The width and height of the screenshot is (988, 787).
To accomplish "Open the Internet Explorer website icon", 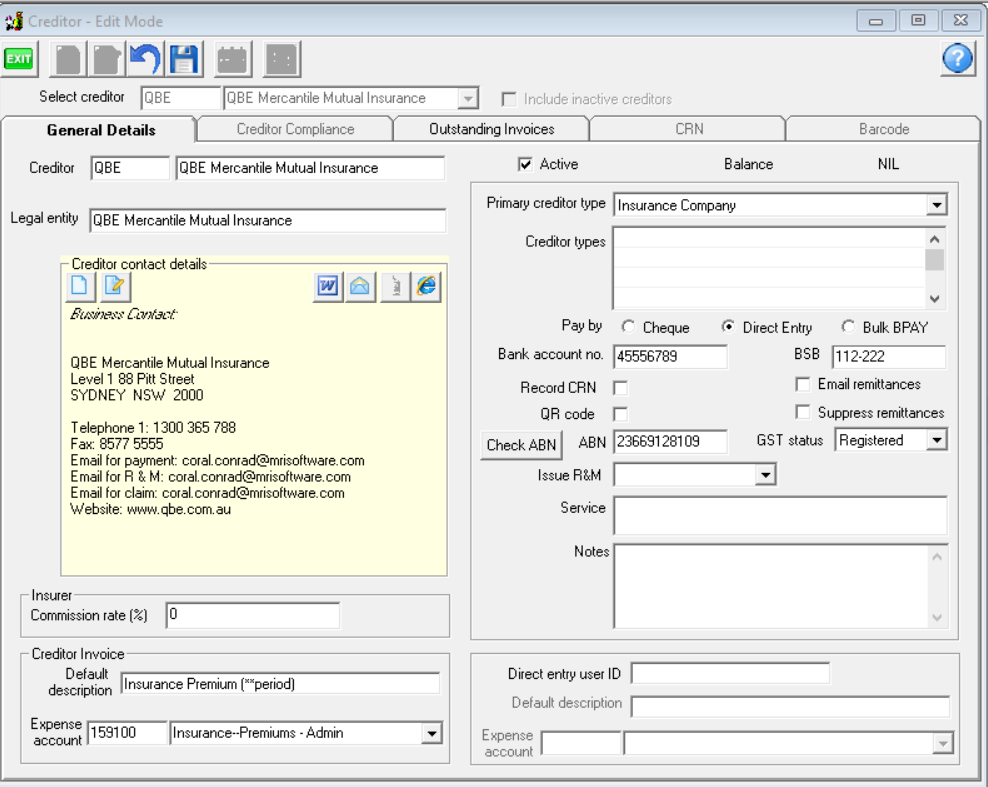I will pyautogui.click(x=427, y=287).
